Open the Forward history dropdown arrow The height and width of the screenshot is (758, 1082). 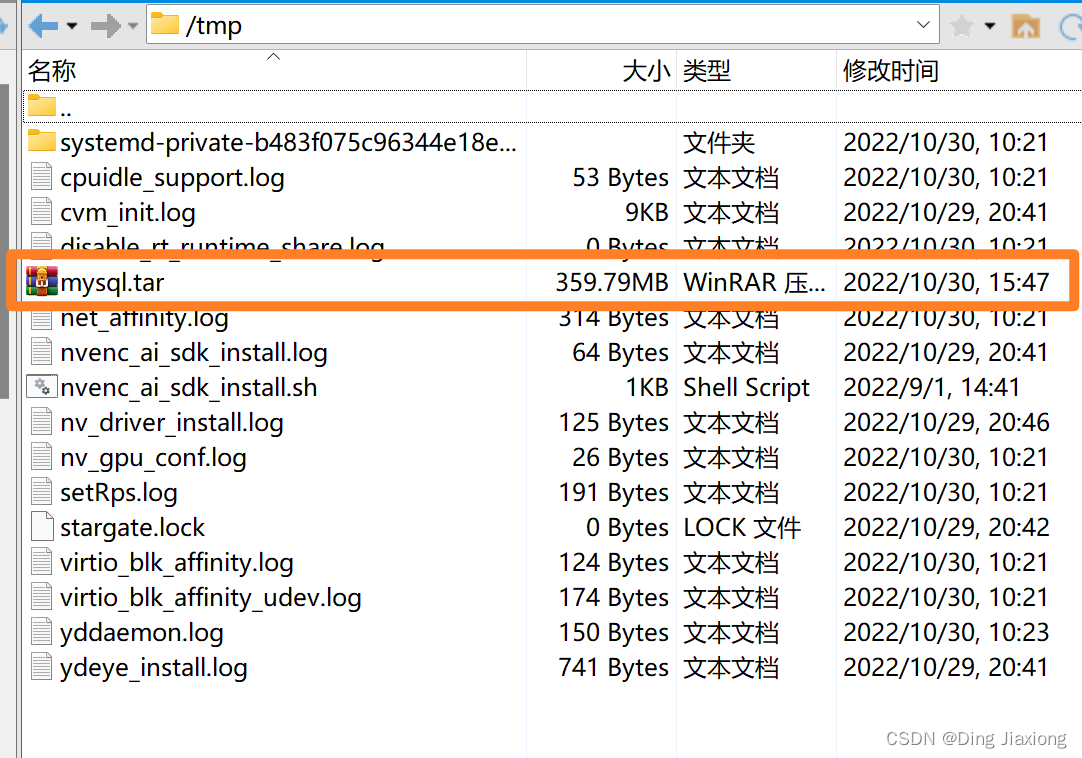pos(133,26)
